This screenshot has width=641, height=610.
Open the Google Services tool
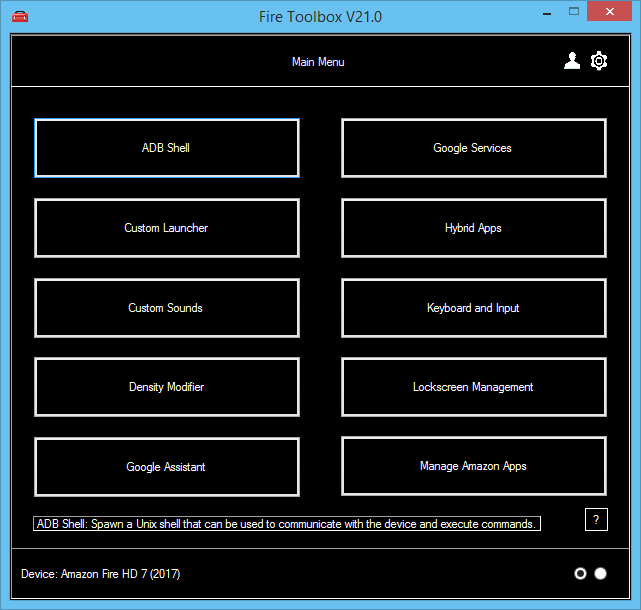pyautogui.click(x=474, y=148)
